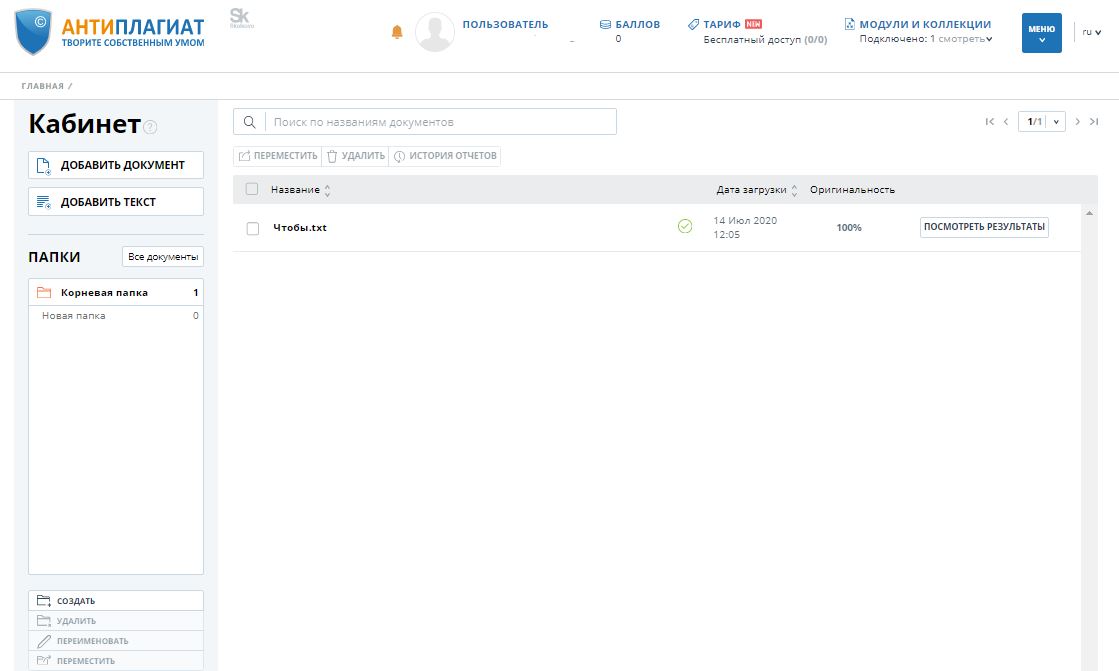Screen dimensions: 1119x671
Task: Go to the previous page arrow
Action: tap(1006, 121)
